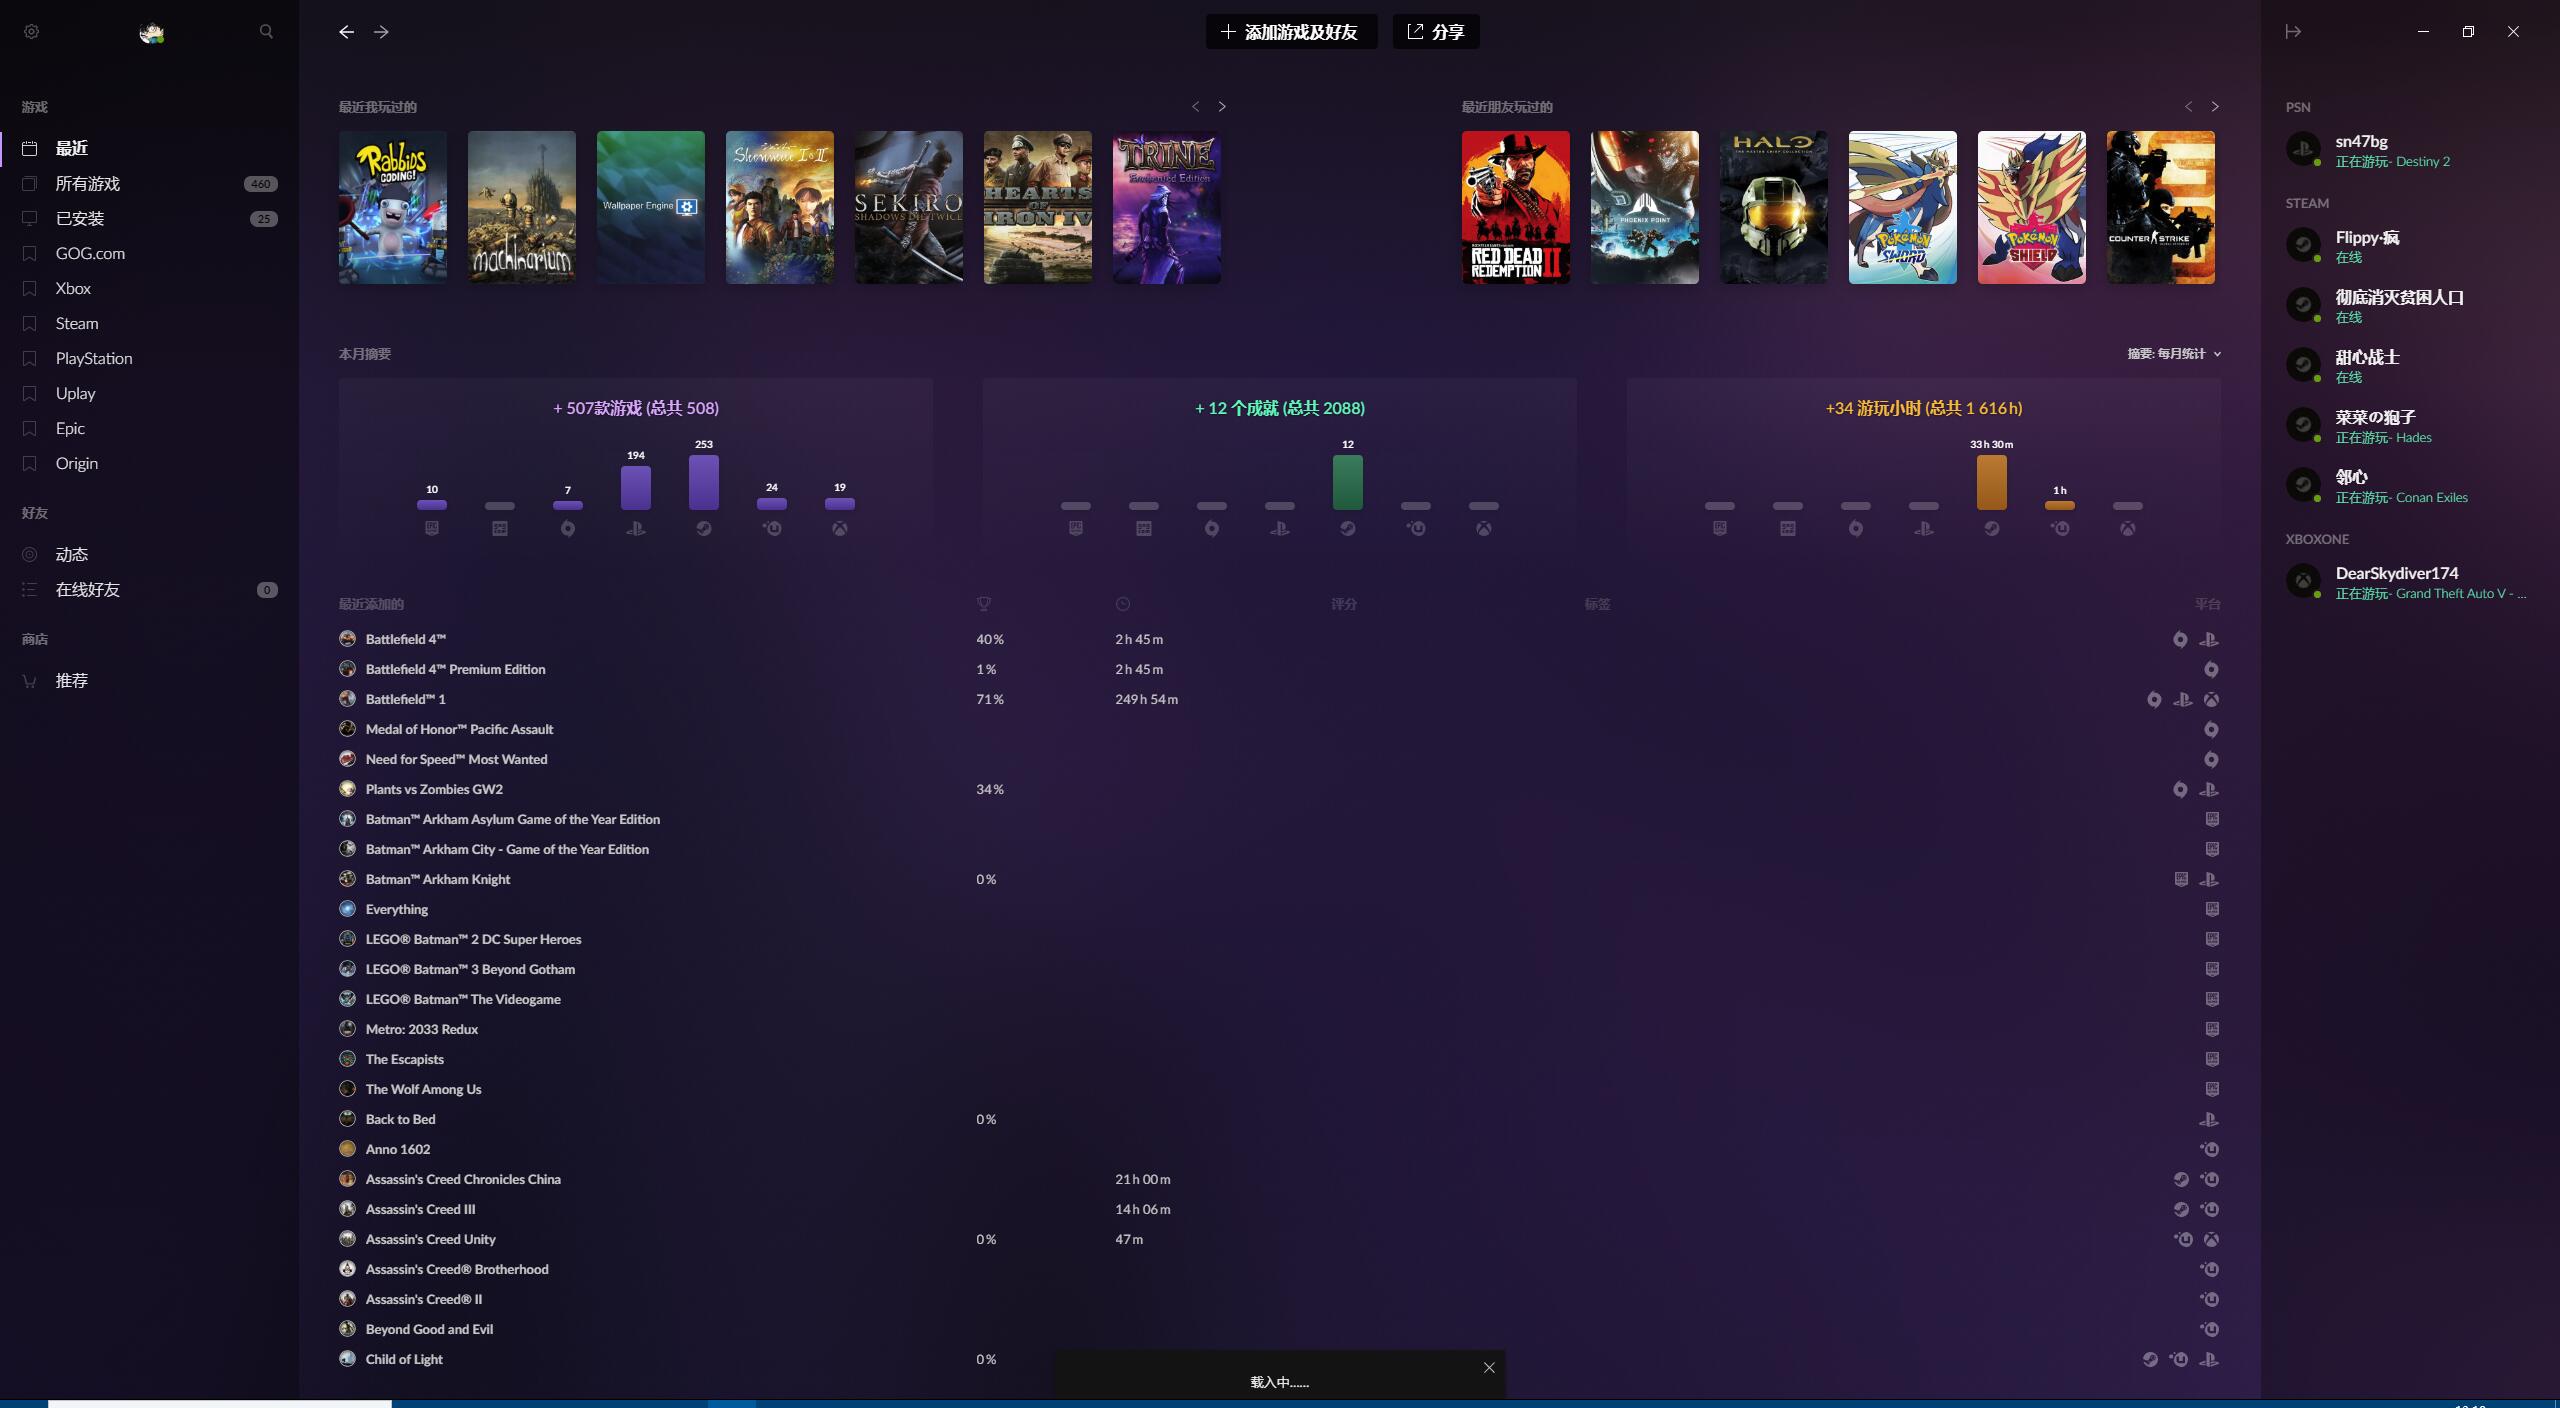Show next recently played games
The image size is (2560, 1408).
pyautogui.click(x=1221, y=107)
